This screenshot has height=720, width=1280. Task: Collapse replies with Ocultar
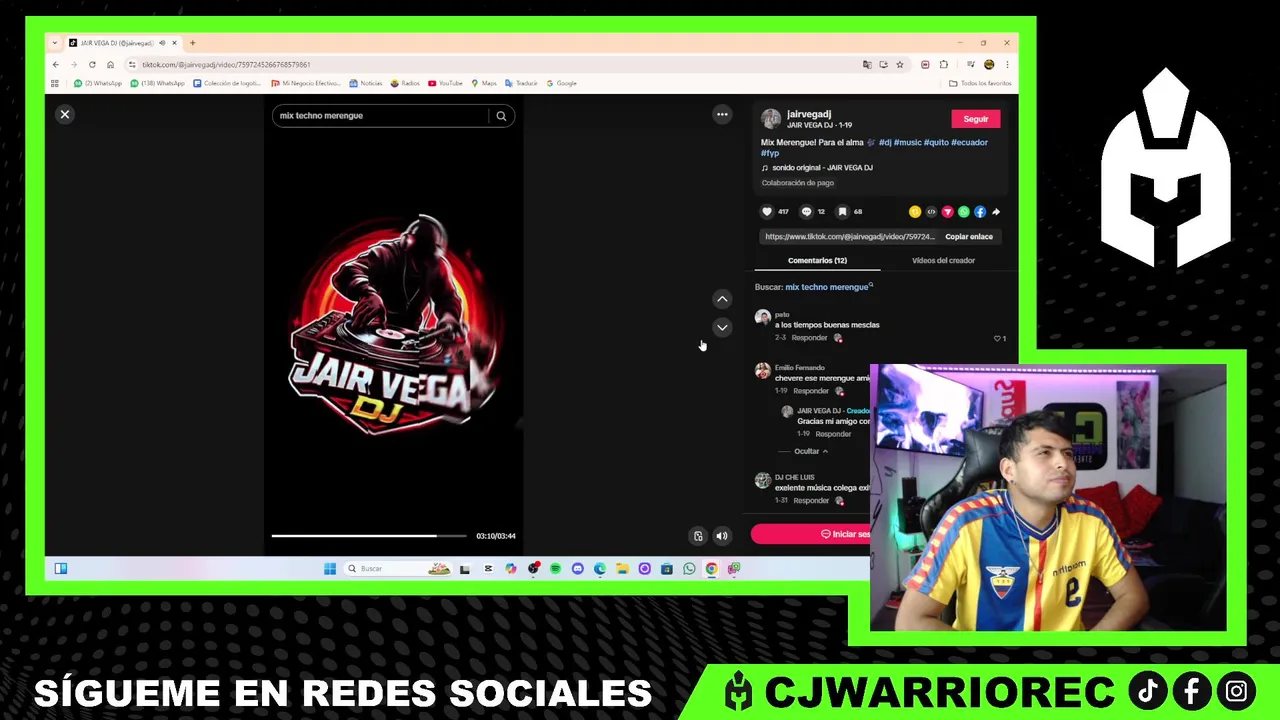pos(811,451)
